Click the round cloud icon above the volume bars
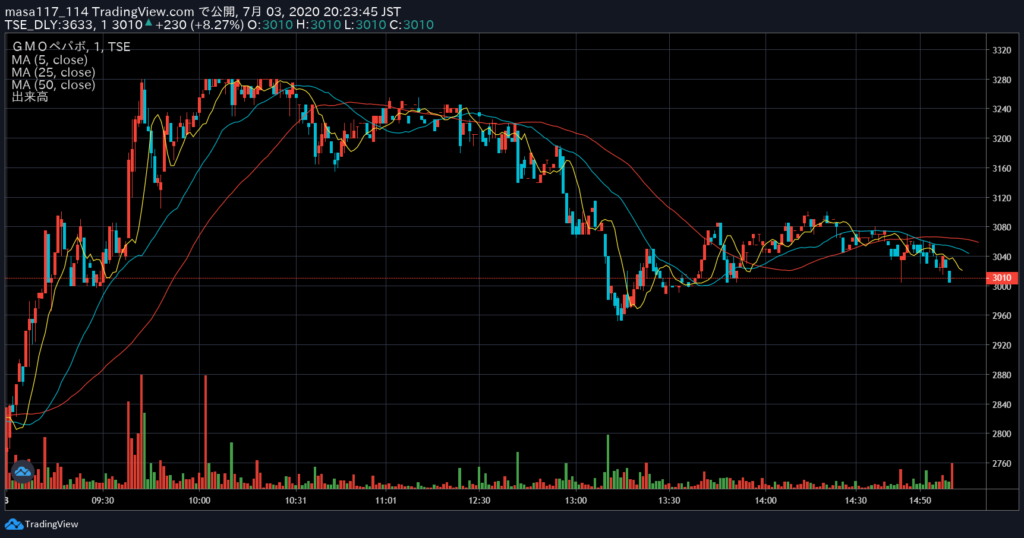This screenshot has height=538, width=1024. click(x=23, y=471)
